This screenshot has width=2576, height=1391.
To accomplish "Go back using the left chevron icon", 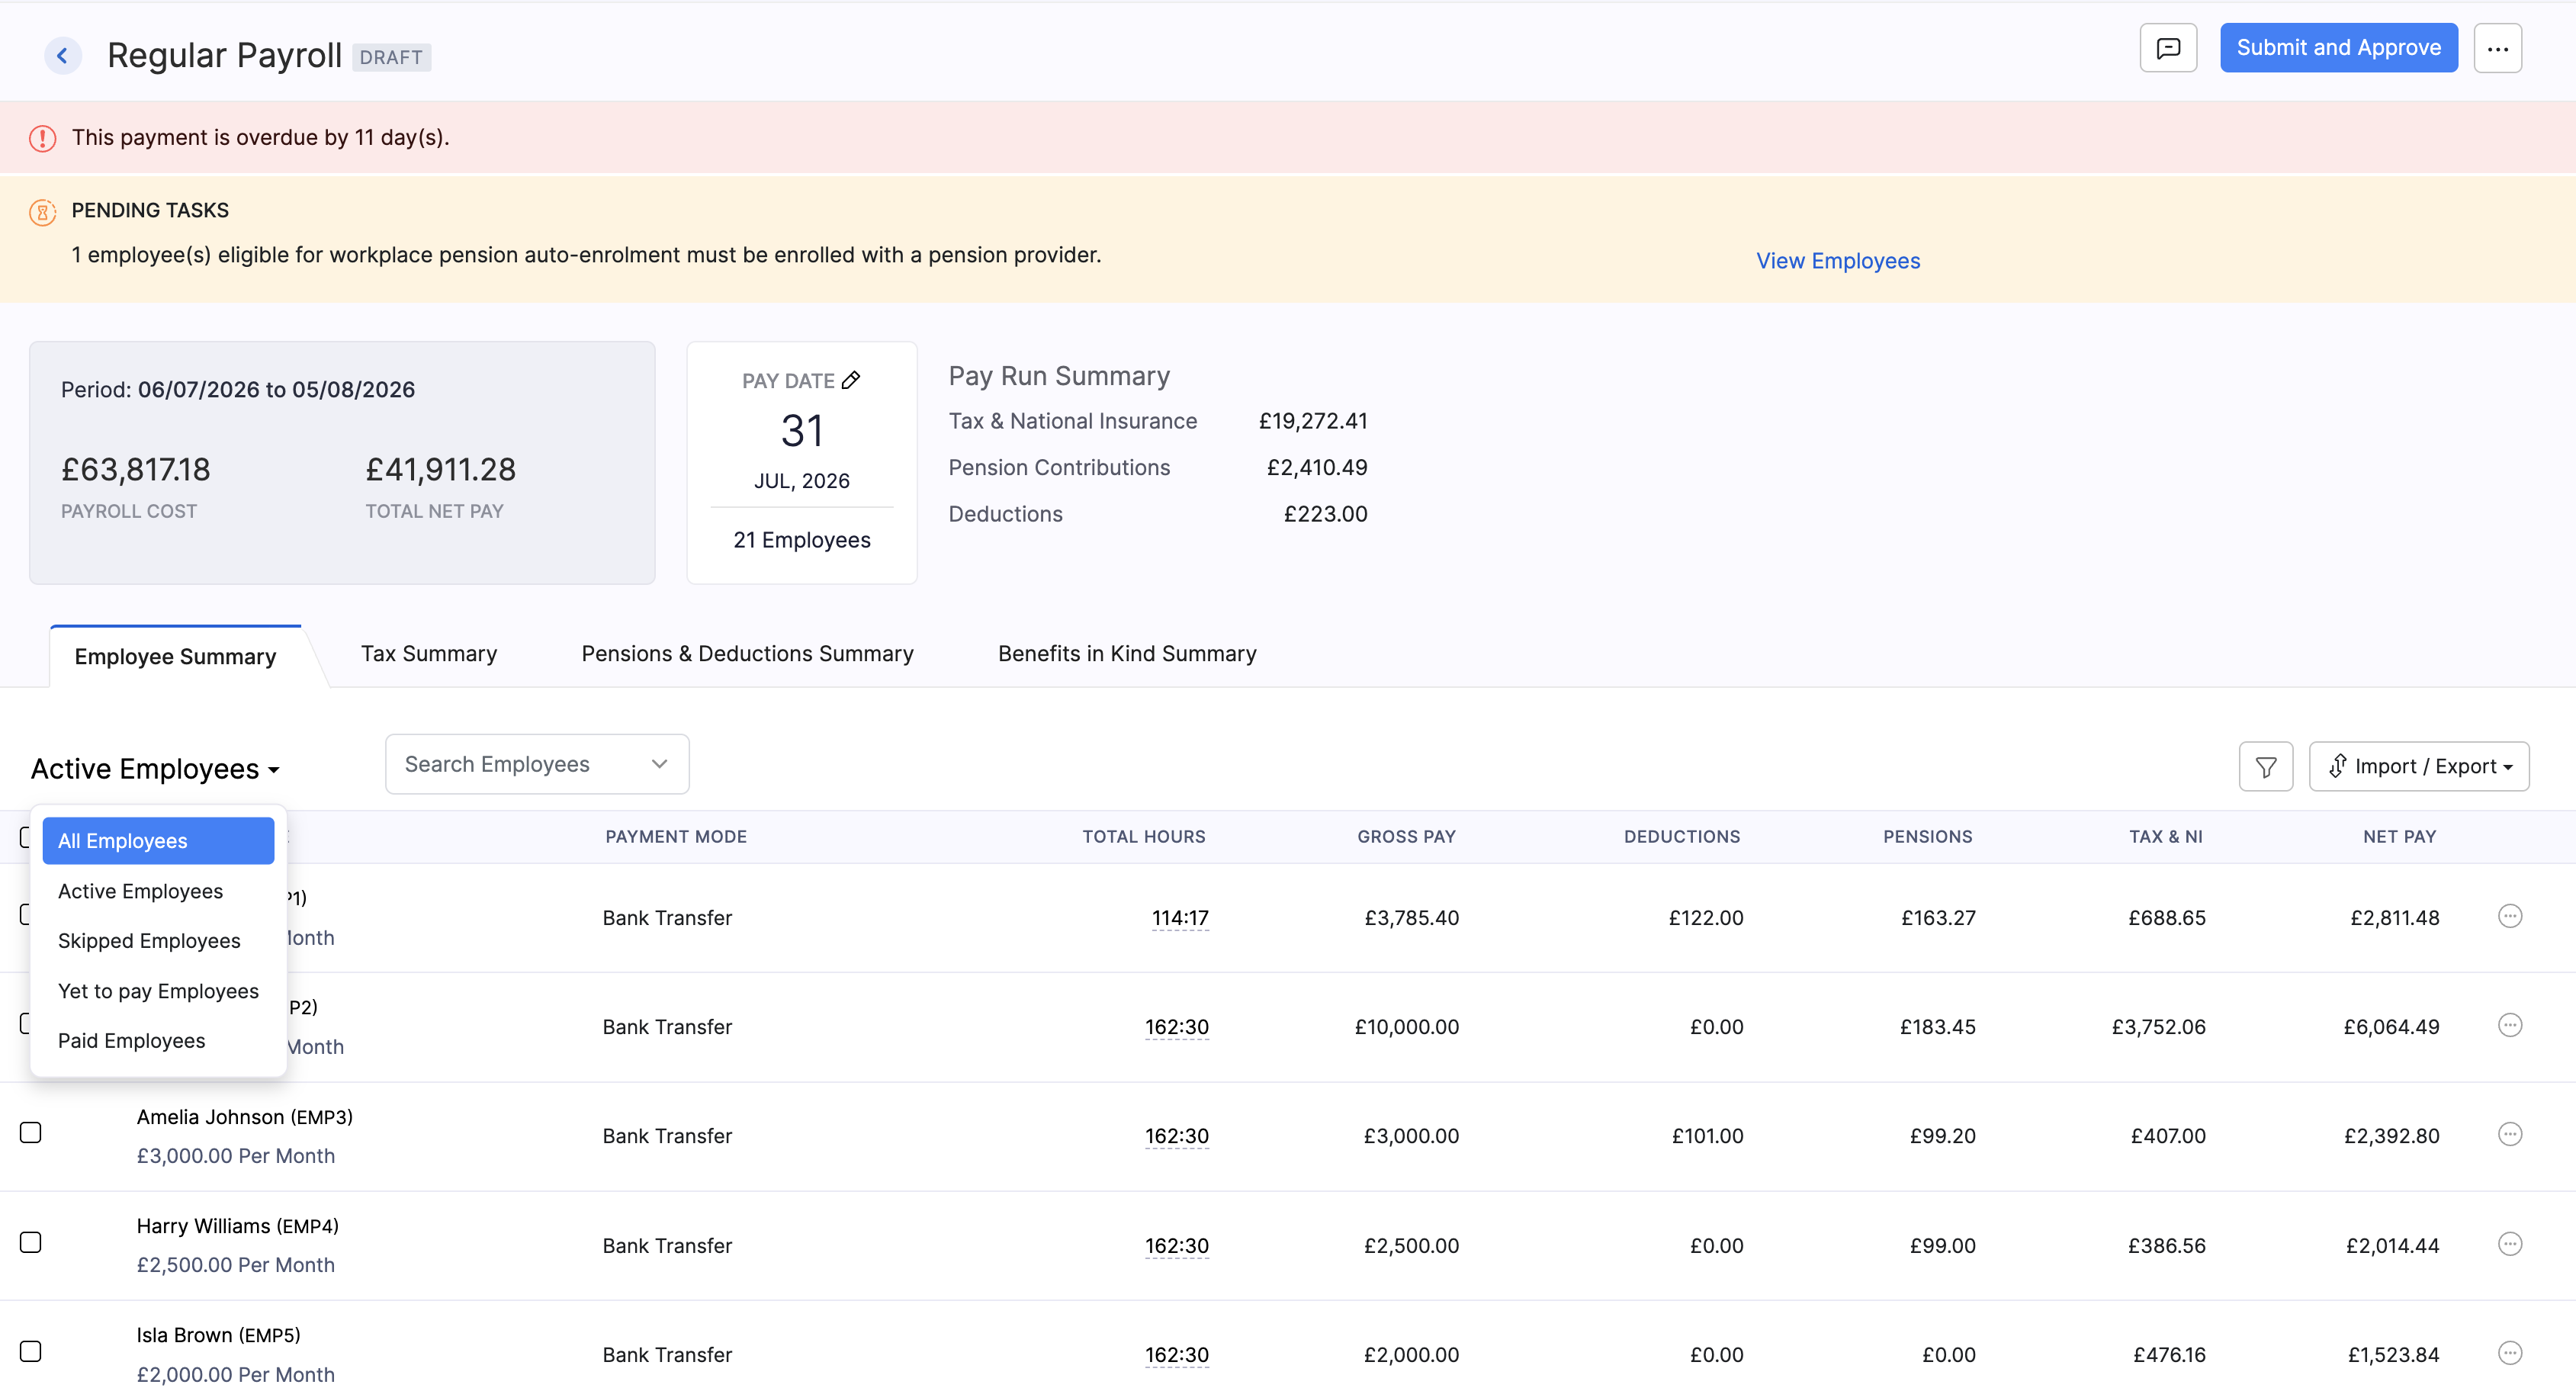I will [x=63, y=56].
